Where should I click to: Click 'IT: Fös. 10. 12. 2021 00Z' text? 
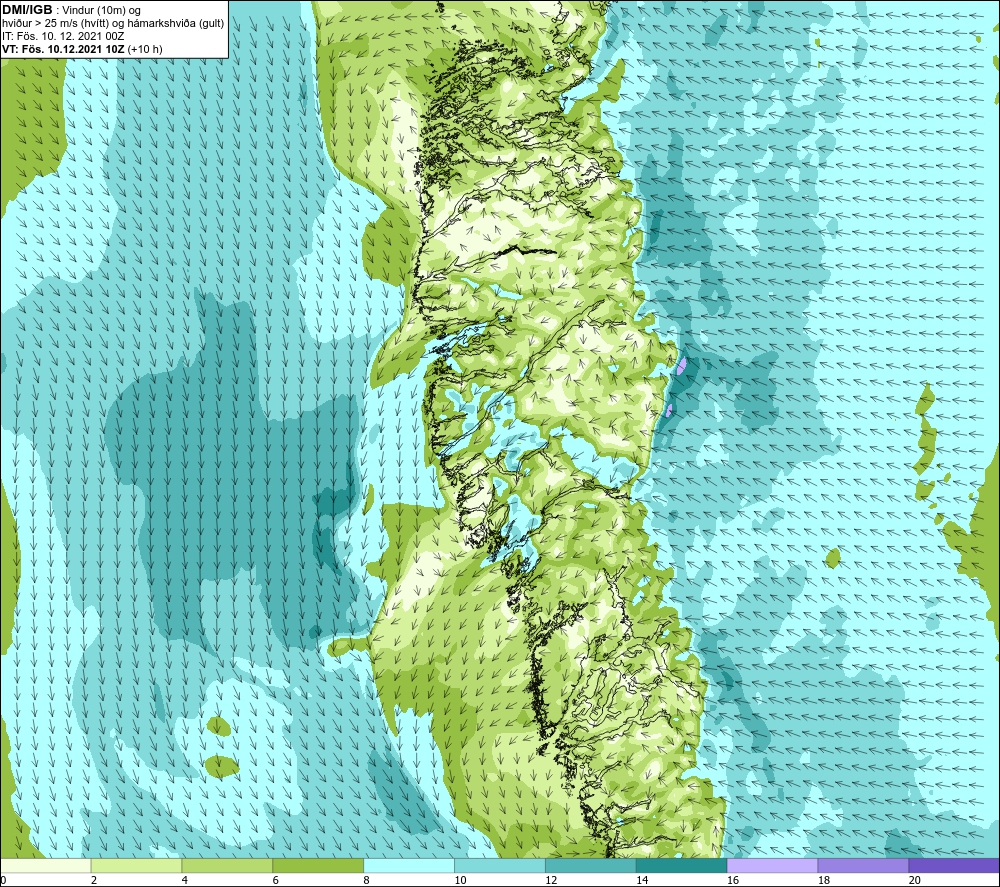click(x=63, y=36)
